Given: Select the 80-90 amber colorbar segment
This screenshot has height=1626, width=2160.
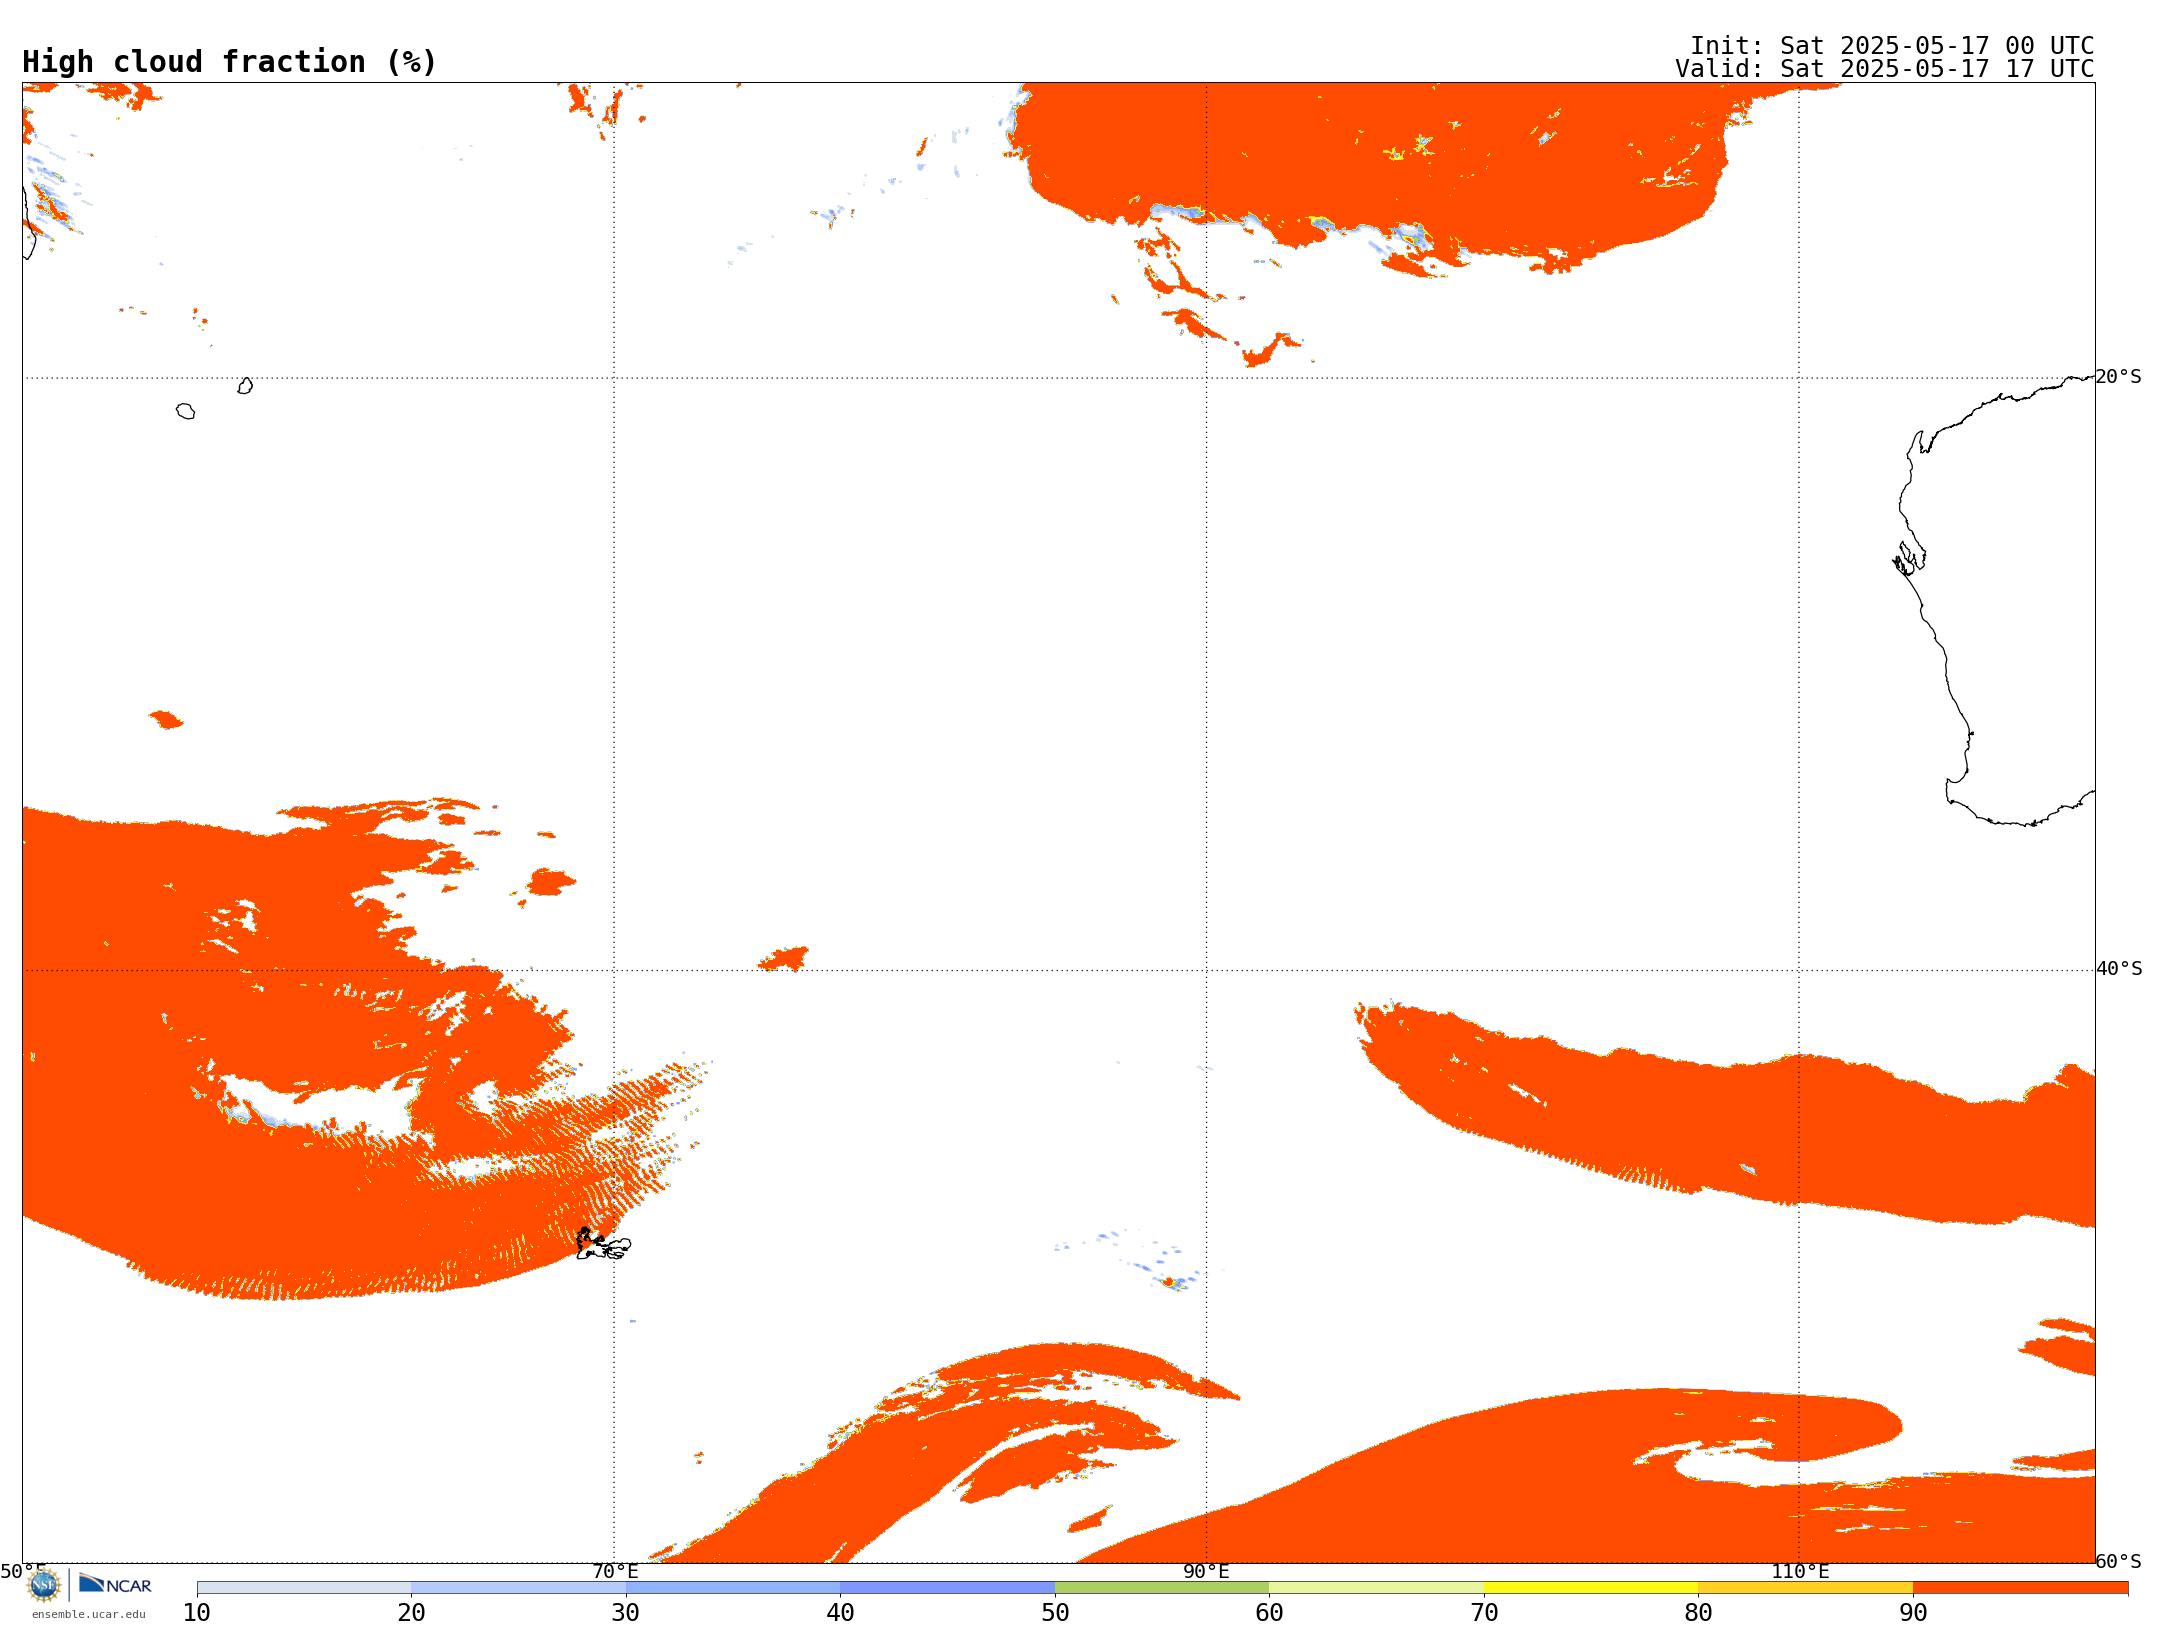Looking at the screenshot, I should click(x=1805, y=1588).
